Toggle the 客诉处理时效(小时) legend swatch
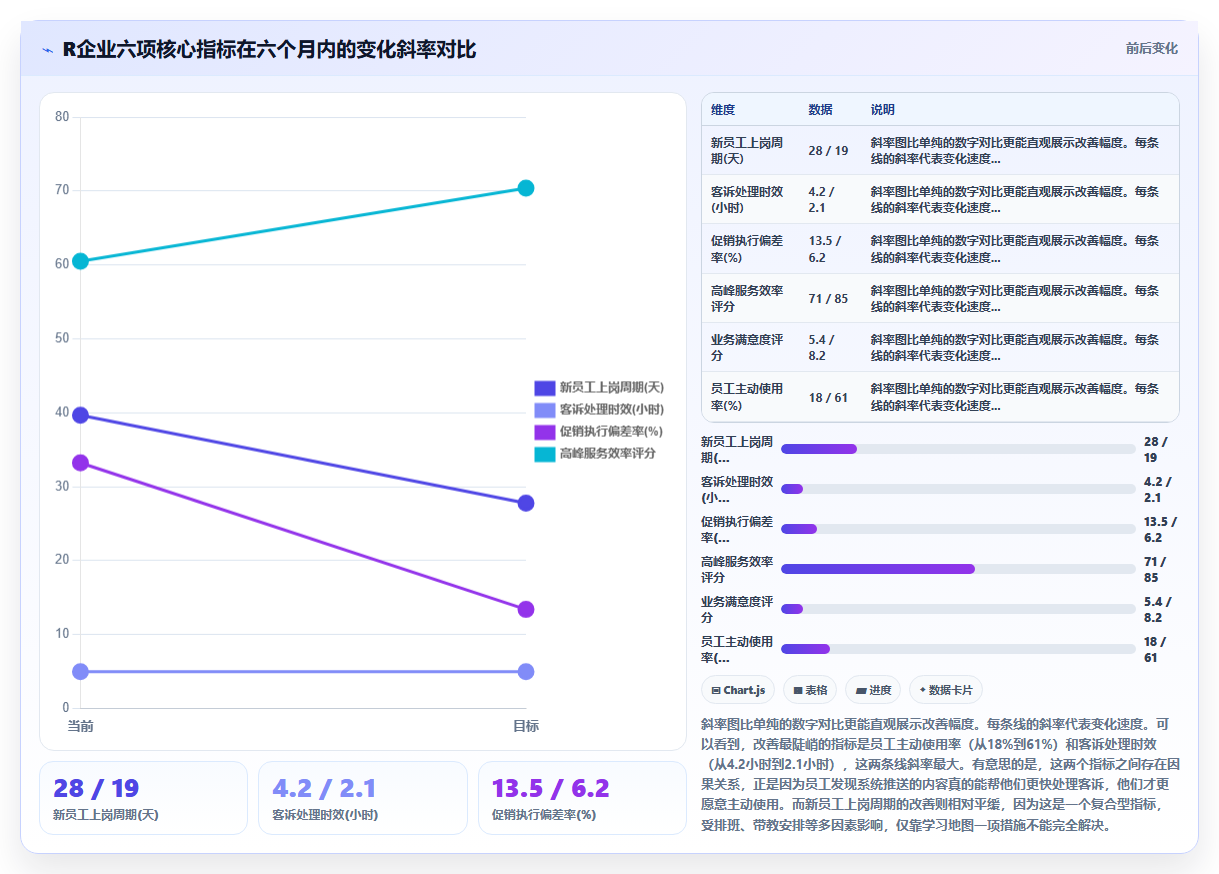Image resolution: width=1219 pixels, height=874 pixels. point(544,410)
